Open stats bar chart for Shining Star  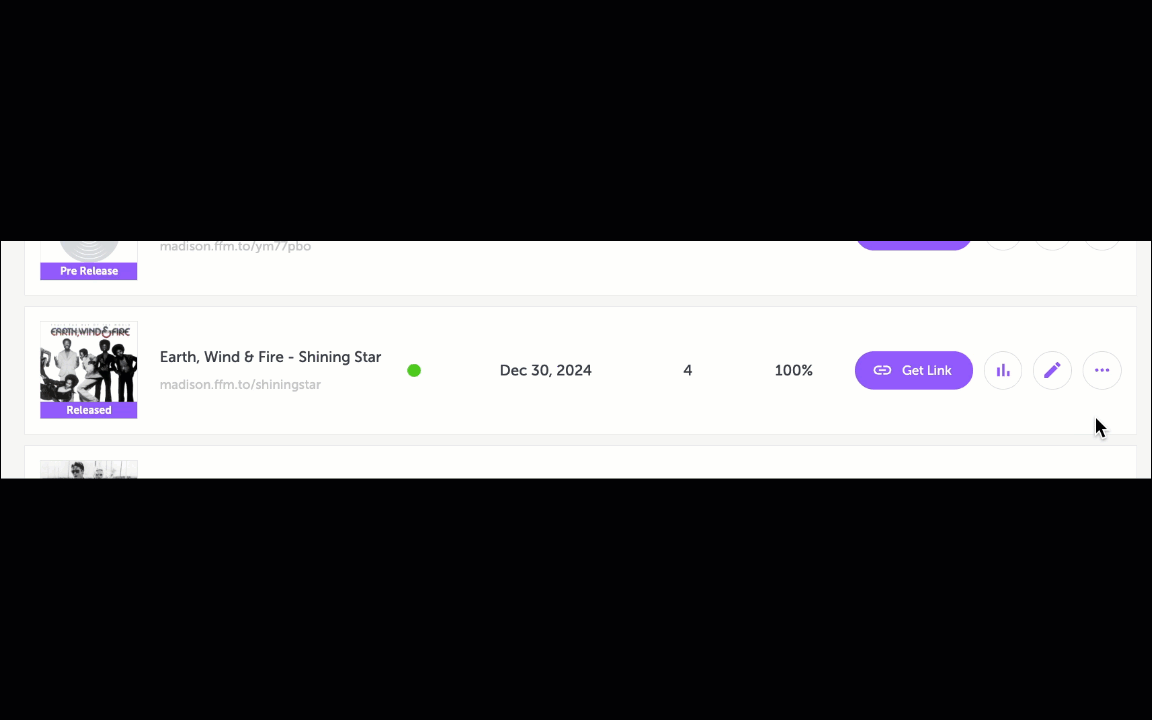(x=1003, y=370)
